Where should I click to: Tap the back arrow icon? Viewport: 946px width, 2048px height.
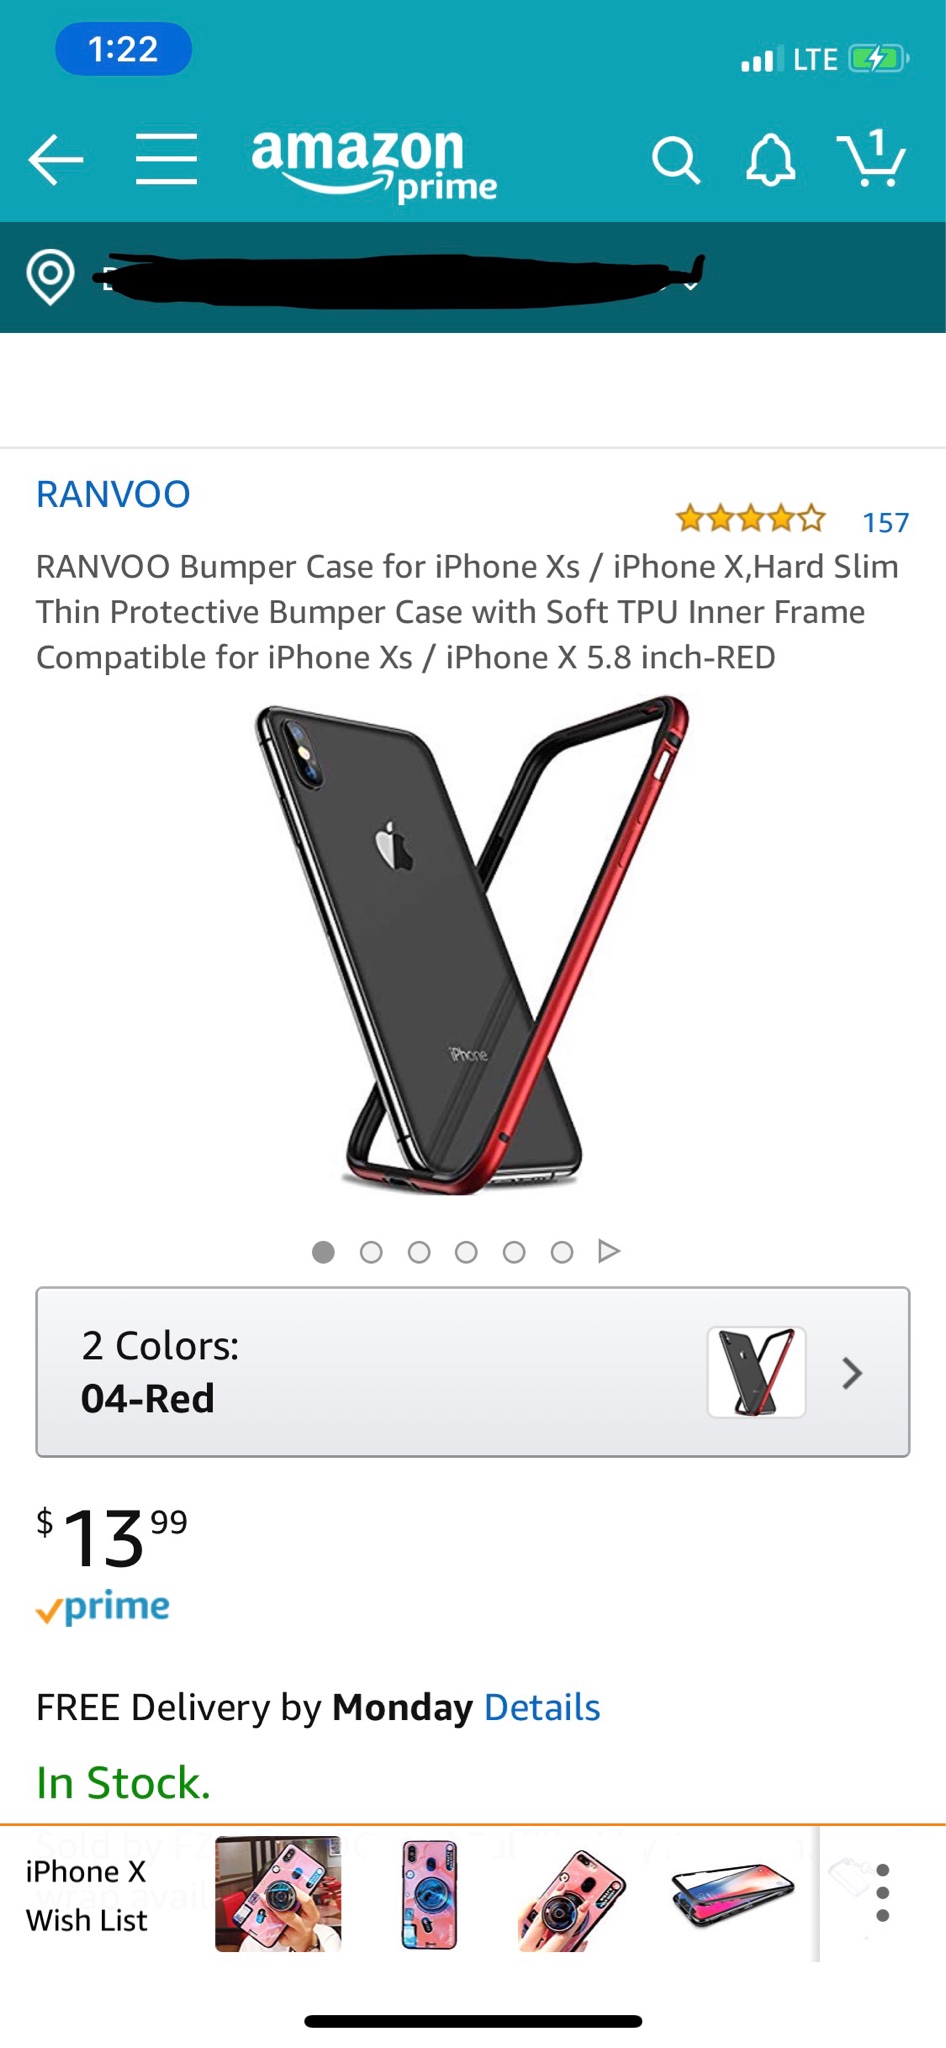click(56, 160)
